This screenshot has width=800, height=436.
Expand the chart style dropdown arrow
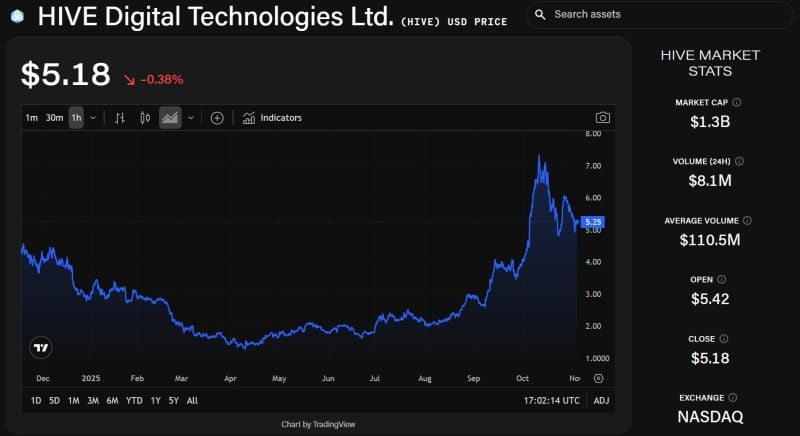pos(190,118)
